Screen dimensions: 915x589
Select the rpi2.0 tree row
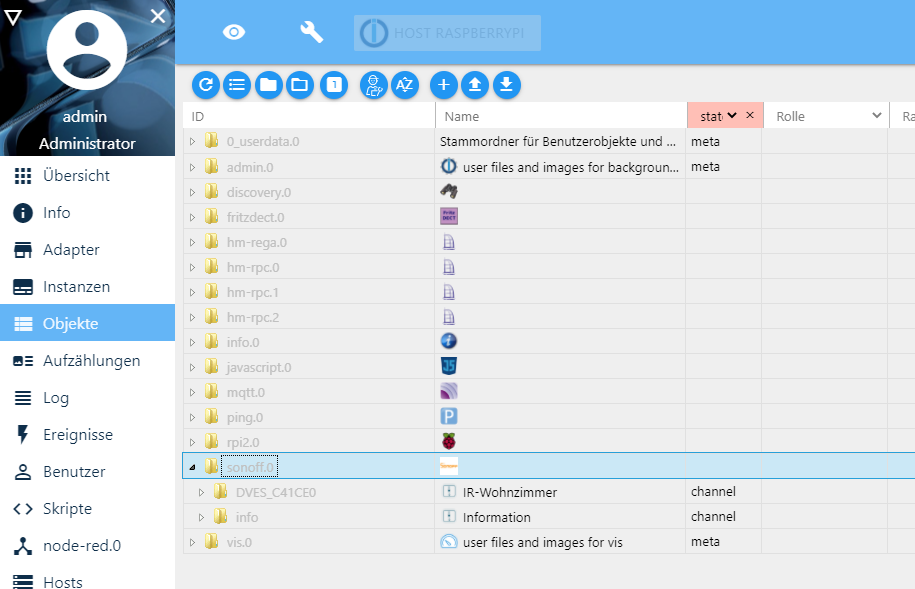(x=549, y=442)
